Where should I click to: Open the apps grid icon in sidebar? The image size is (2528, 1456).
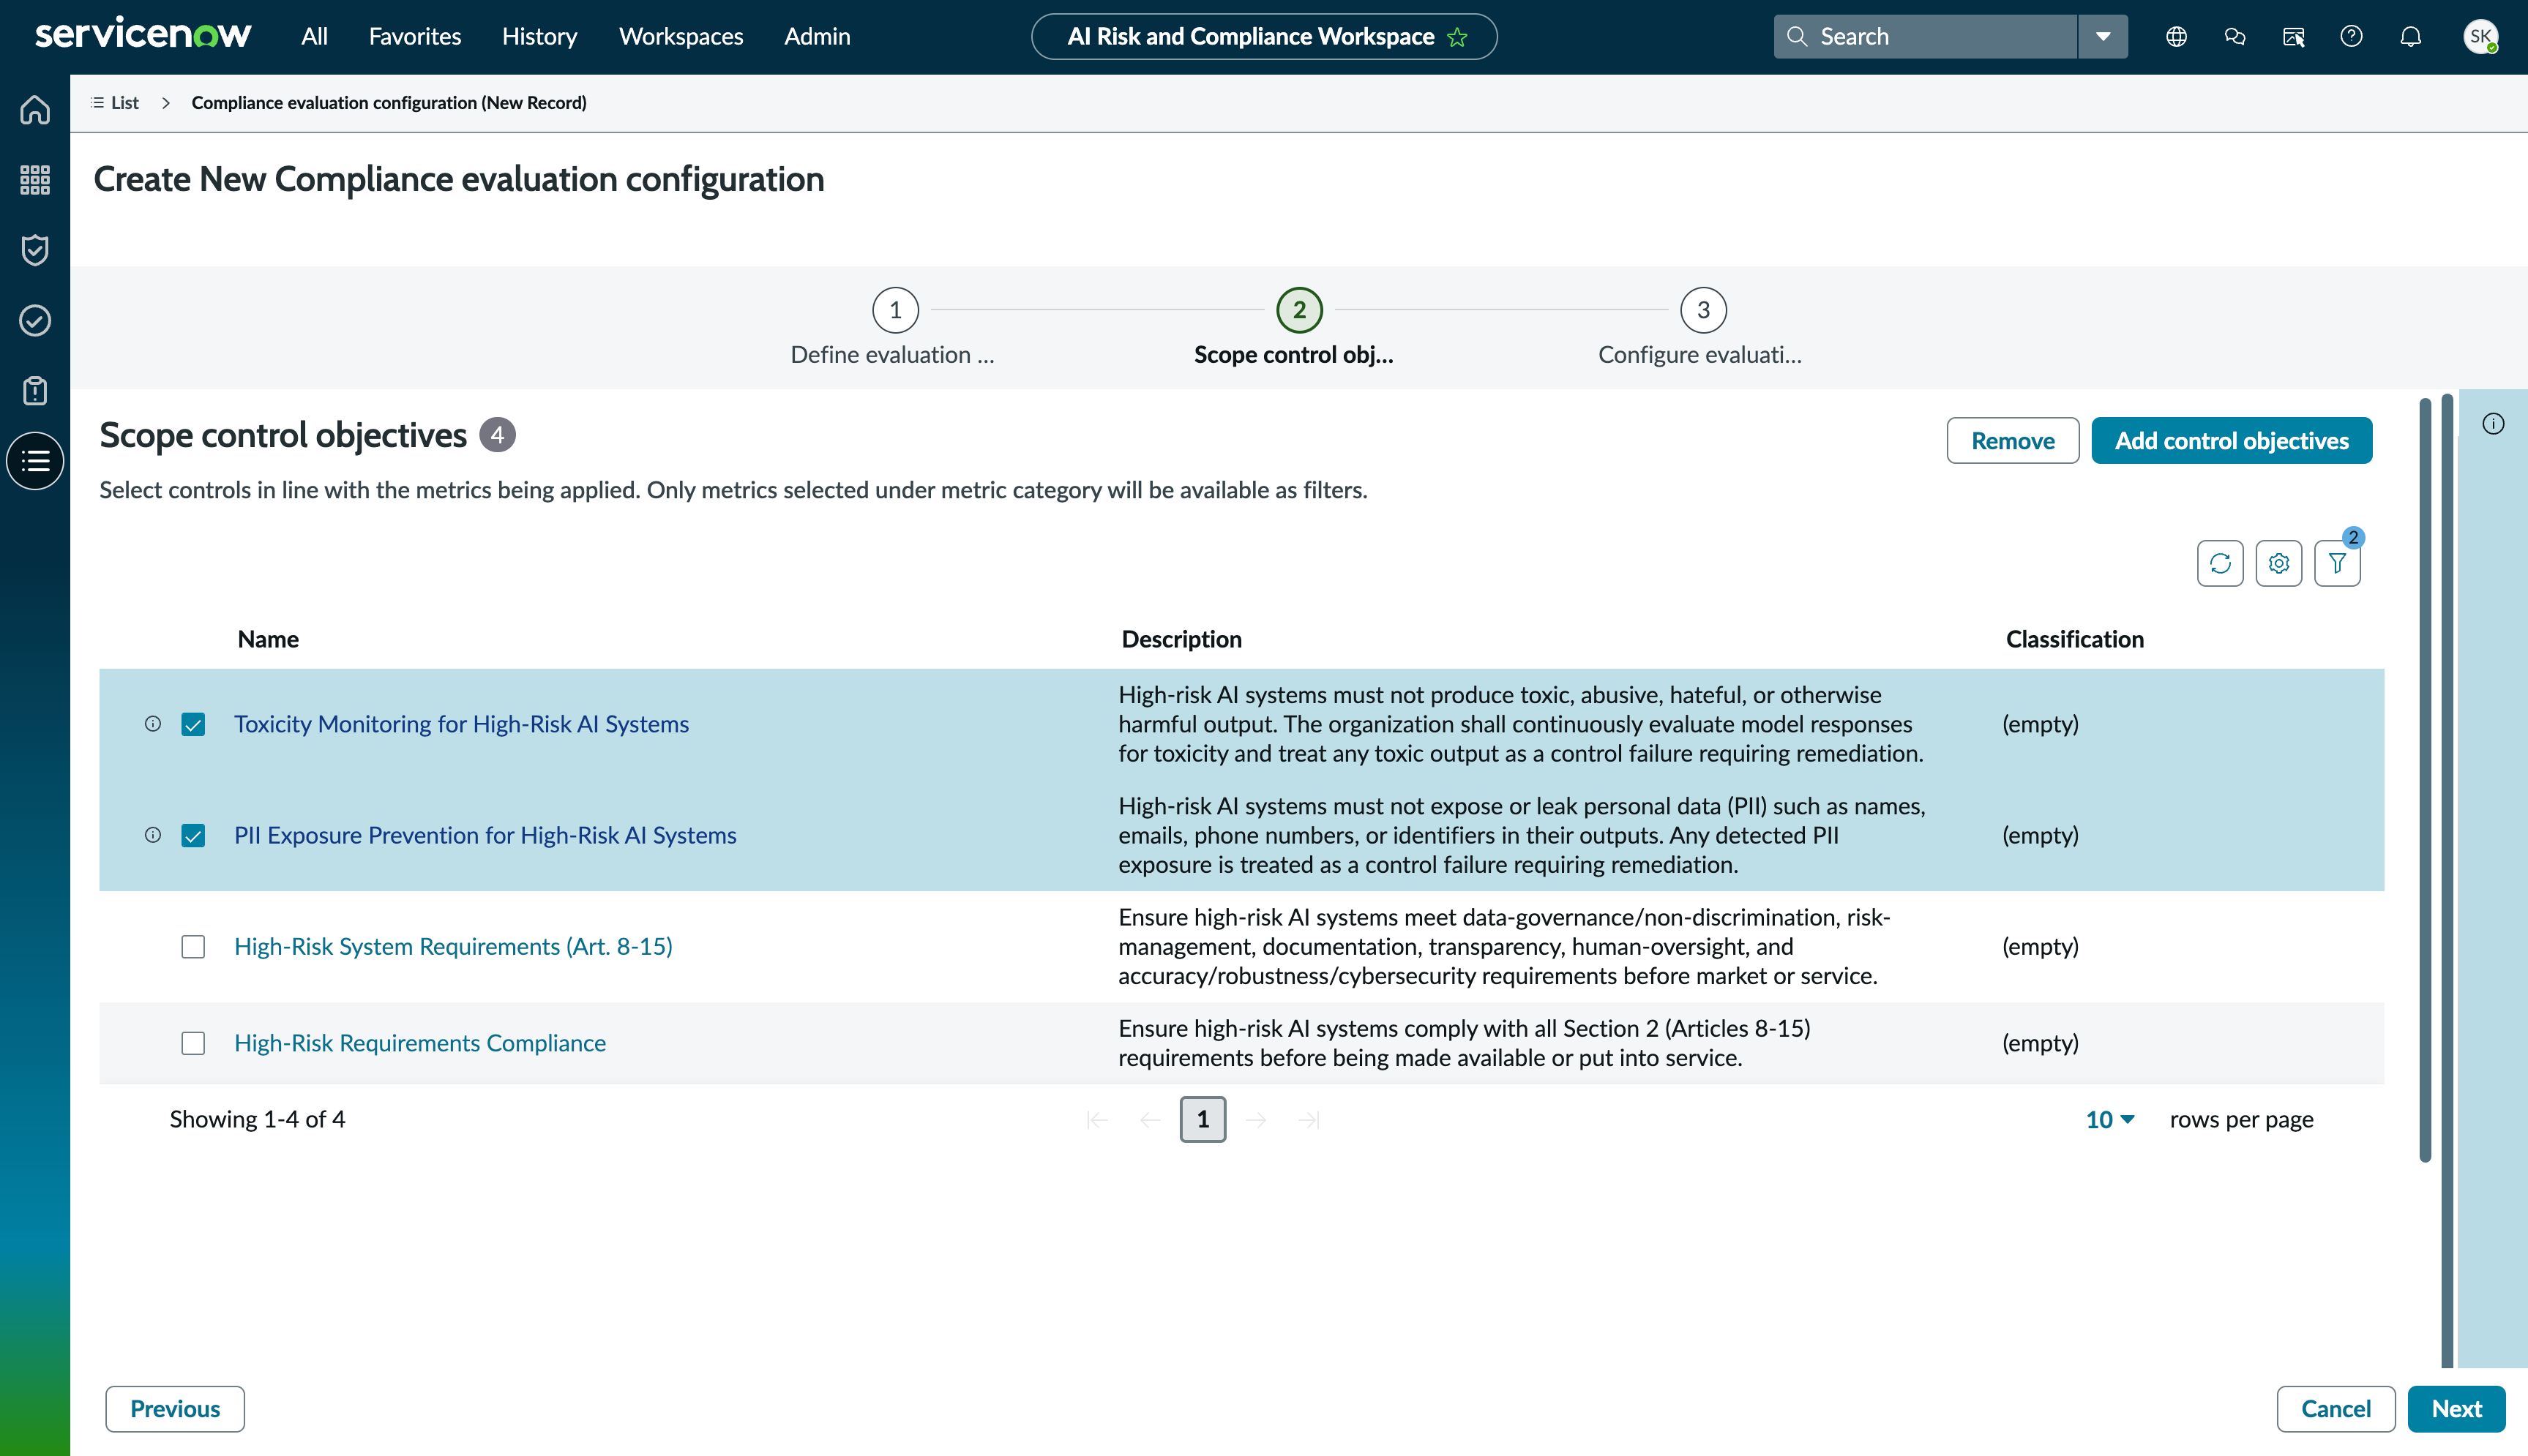pos(35,180)
